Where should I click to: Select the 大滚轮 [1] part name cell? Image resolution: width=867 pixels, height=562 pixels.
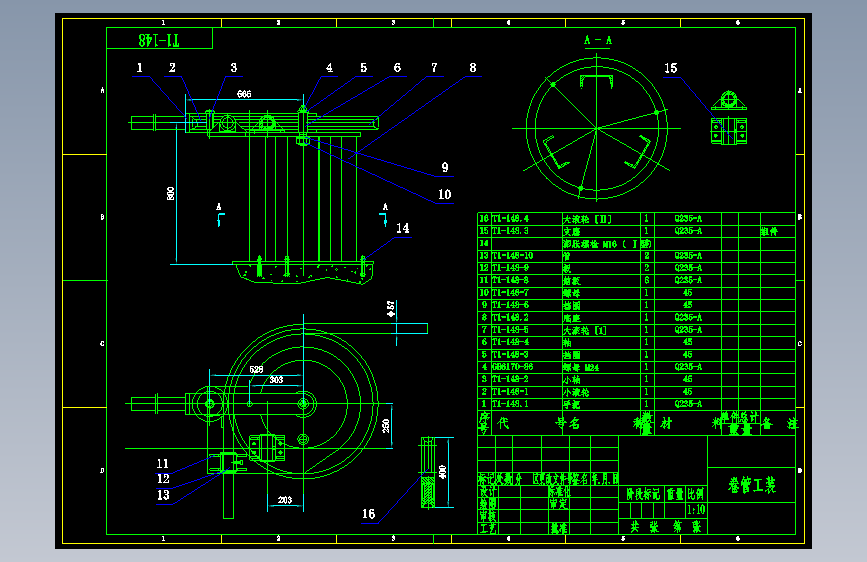(584, 330)
